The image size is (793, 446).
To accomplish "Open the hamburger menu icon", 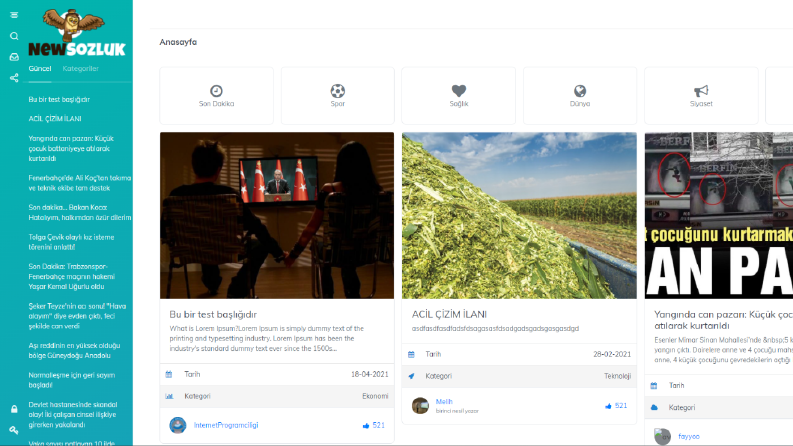I will click(x=14, y=15).
